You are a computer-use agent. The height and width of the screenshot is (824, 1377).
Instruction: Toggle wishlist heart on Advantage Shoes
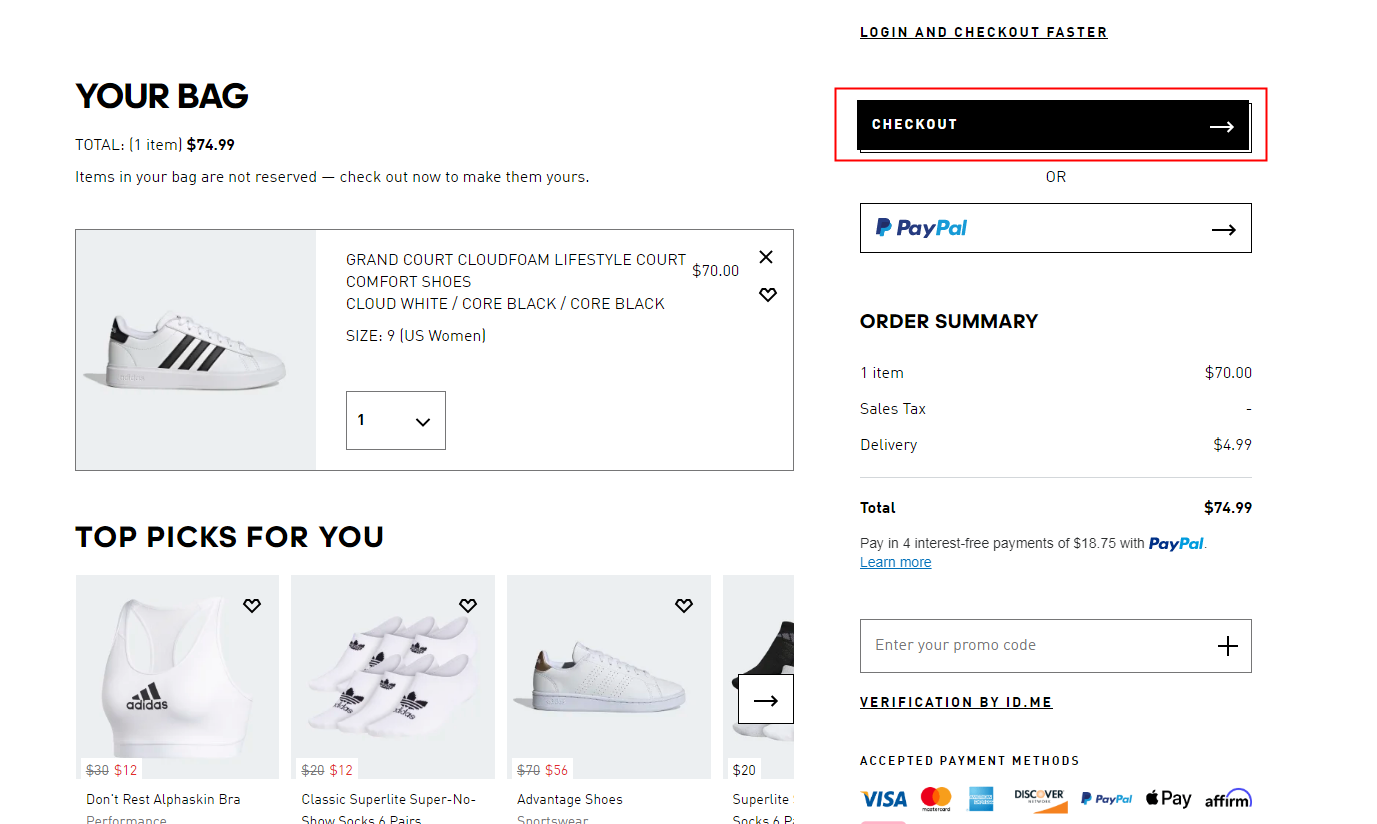pos(684,605)
